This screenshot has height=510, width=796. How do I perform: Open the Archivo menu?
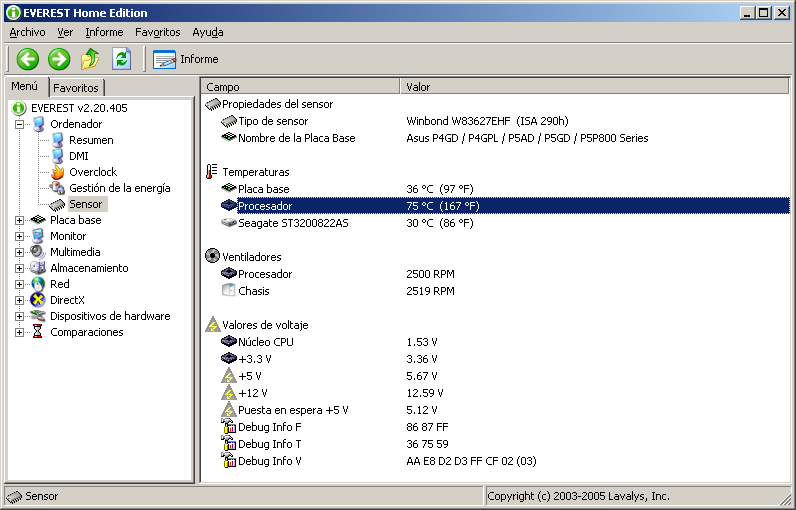[x=27, y=32]
